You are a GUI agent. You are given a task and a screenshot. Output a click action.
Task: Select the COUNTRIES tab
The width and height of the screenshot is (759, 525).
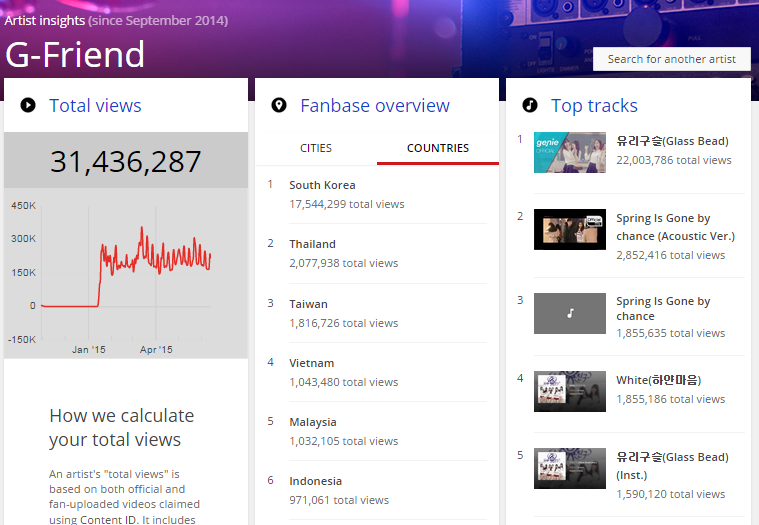coord(438,148)
